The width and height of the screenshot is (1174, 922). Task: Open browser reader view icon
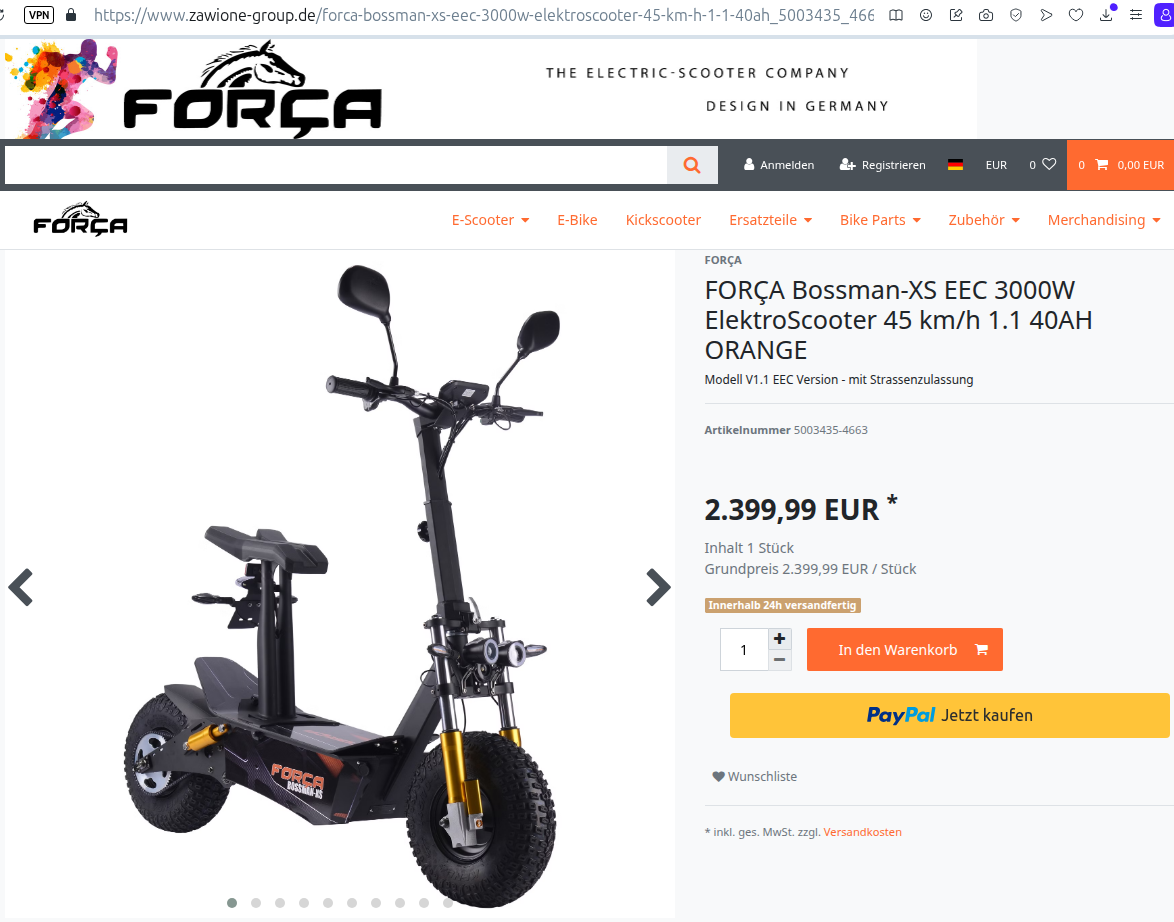click(x=895, y=15)
